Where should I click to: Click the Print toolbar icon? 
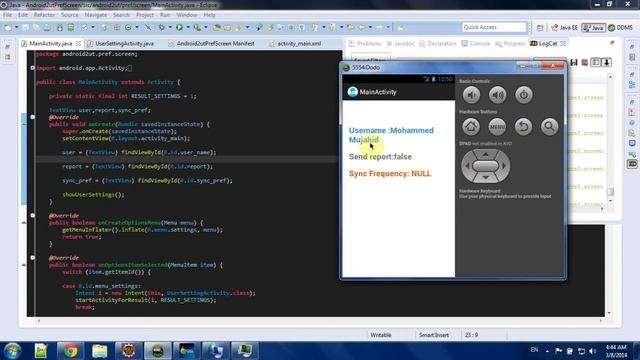point(47,27)
